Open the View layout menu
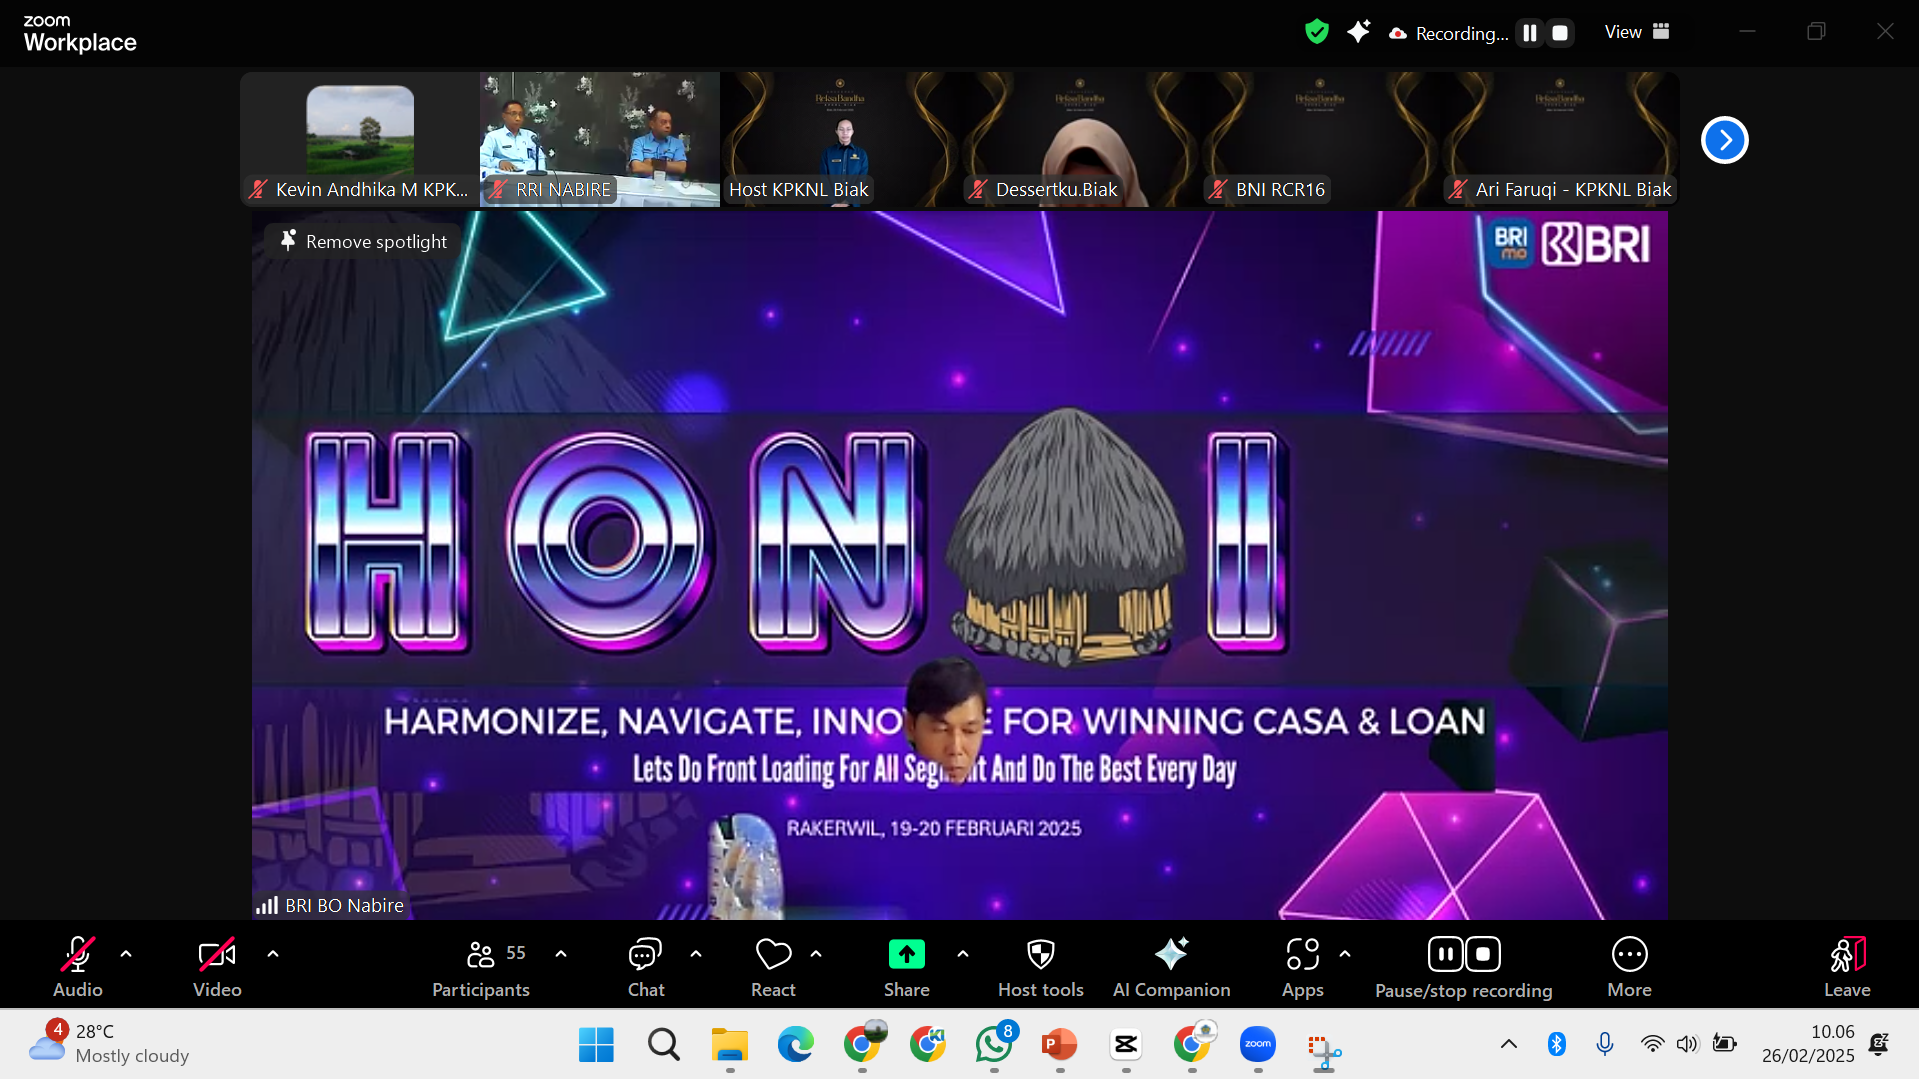Image resolution: width=1919 pixels, height=1079 pixels. pos(1636,32)
